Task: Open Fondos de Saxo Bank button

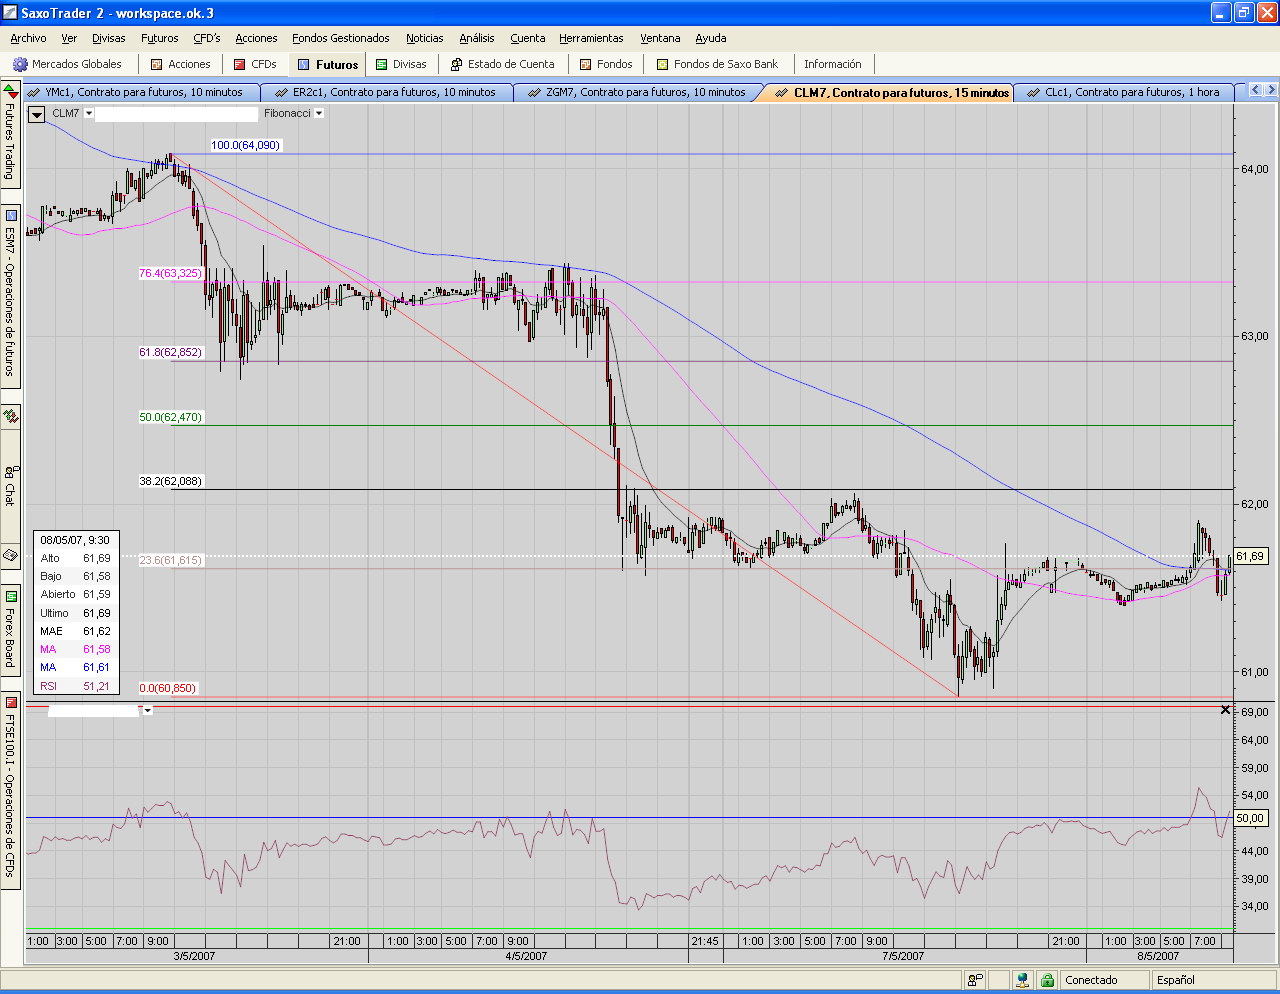Action: pos(717,64)
